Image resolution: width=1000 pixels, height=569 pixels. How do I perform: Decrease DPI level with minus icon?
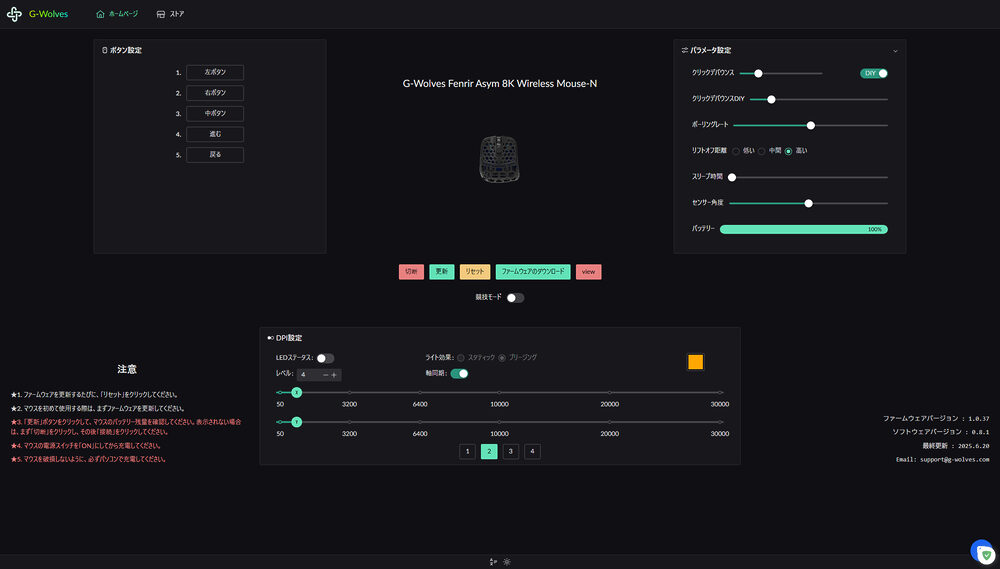[325, 375]
